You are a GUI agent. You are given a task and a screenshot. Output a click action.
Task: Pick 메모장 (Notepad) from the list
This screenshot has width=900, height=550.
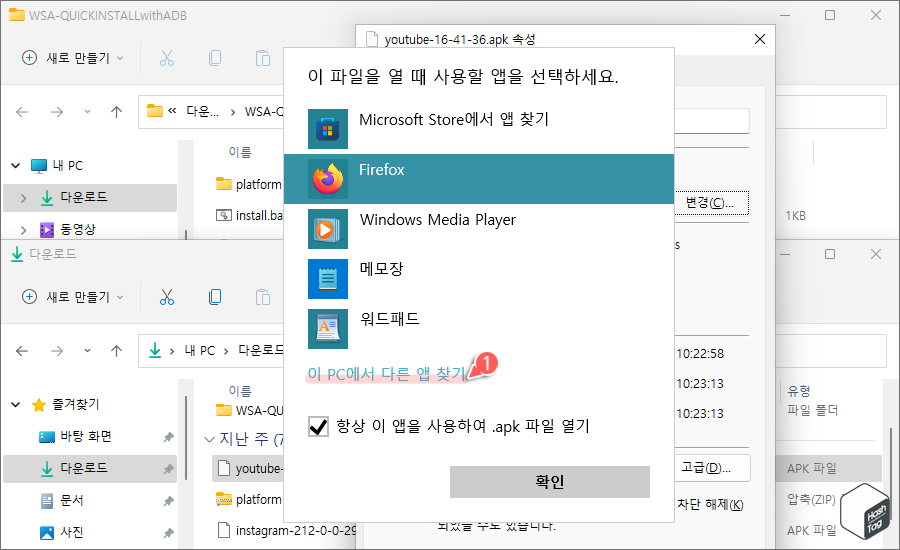pyautogui.click(x=479, y=278)
